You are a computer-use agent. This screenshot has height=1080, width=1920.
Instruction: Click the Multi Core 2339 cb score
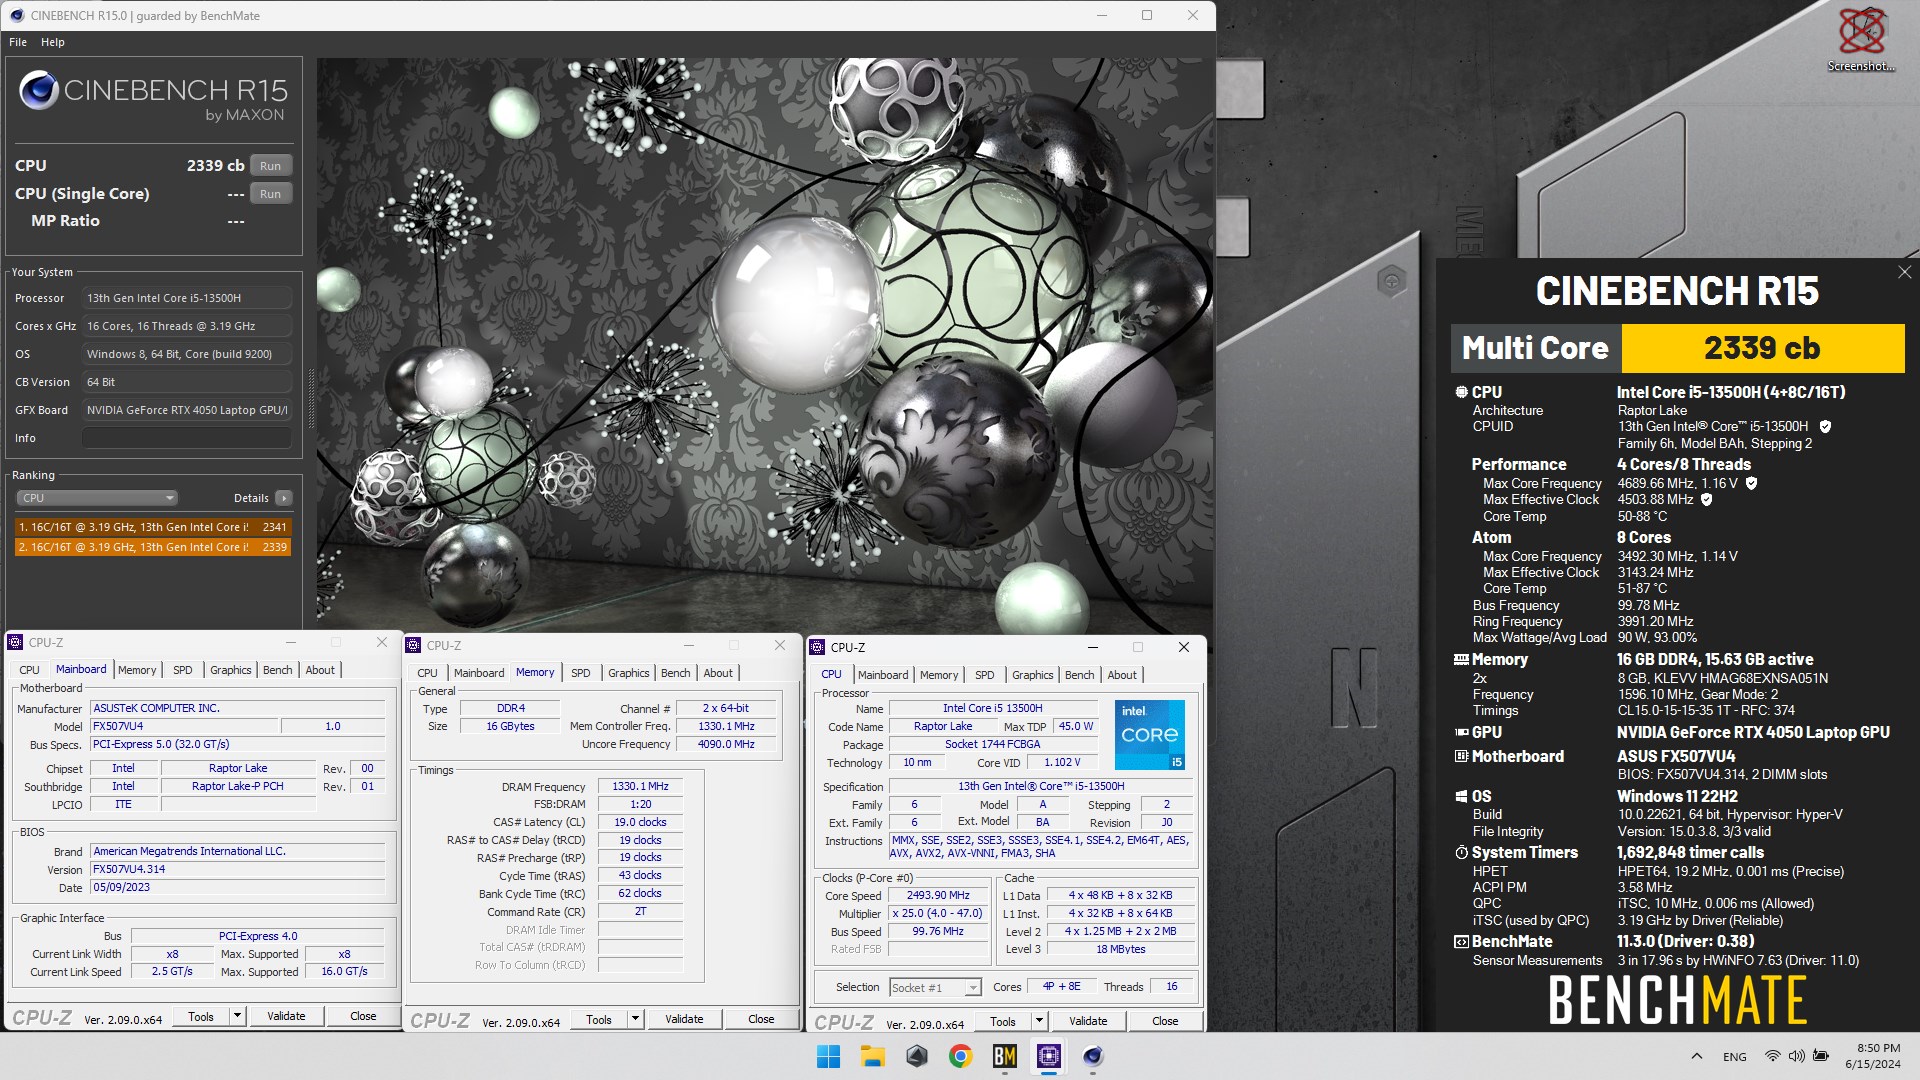1762,348
